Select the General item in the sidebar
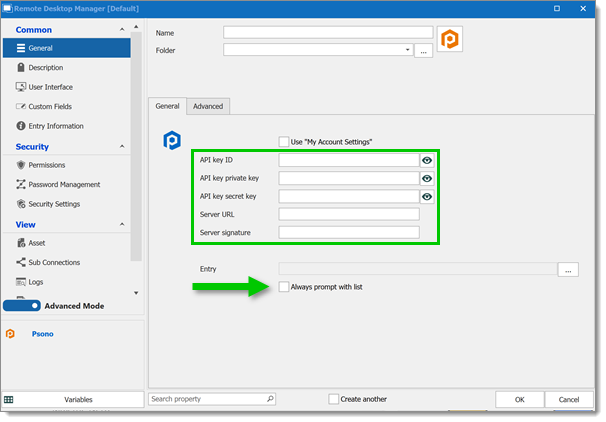Image resolution: width=606 pixels, height=422 pixels. (x=66, y=48)
